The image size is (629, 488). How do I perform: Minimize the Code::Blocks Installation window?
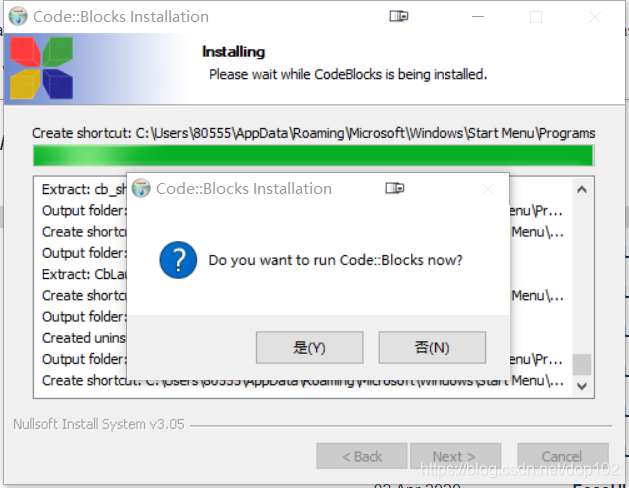(478, 16)
